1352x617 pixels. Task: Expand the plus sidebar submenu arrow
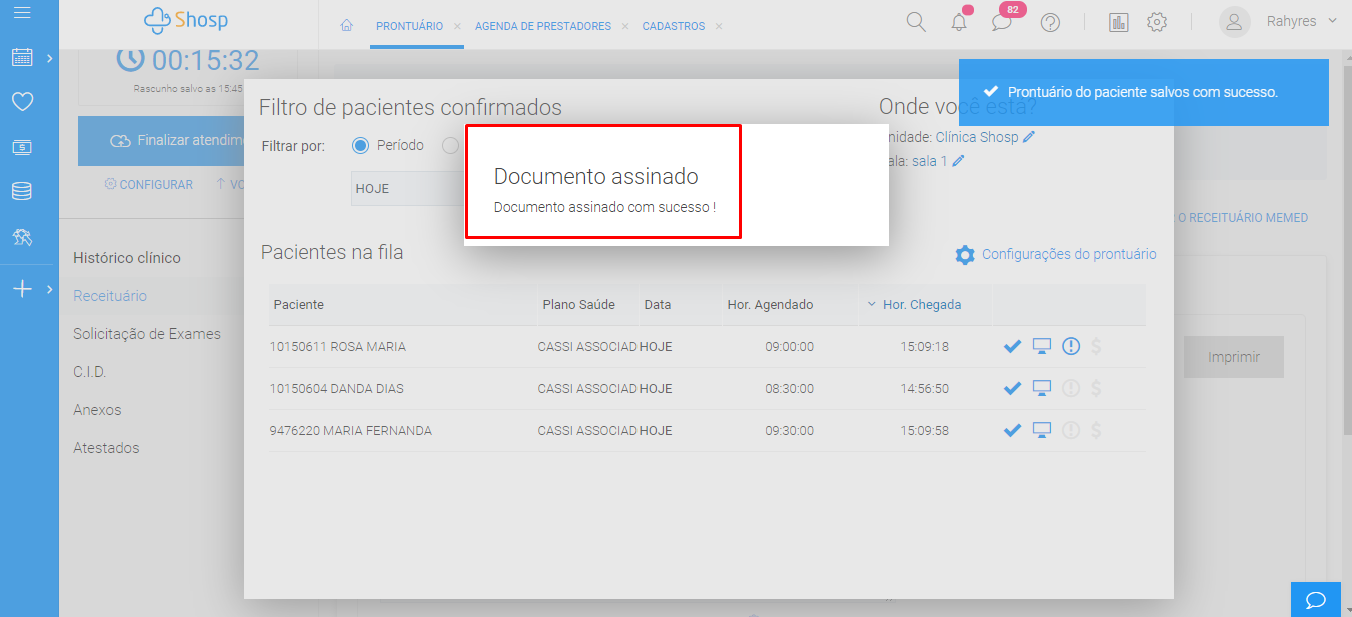[49, 289]
